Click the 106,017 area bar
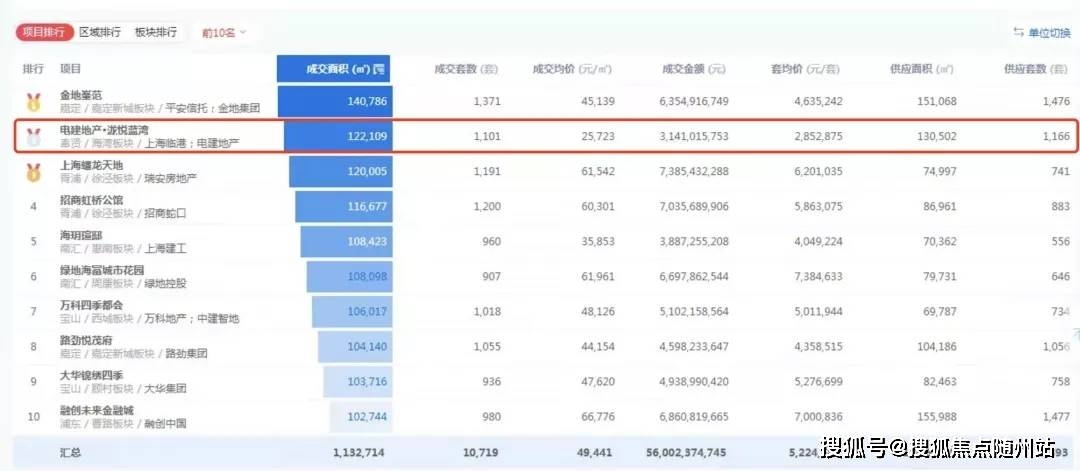The image size is (1080, 471). point(352,313)
